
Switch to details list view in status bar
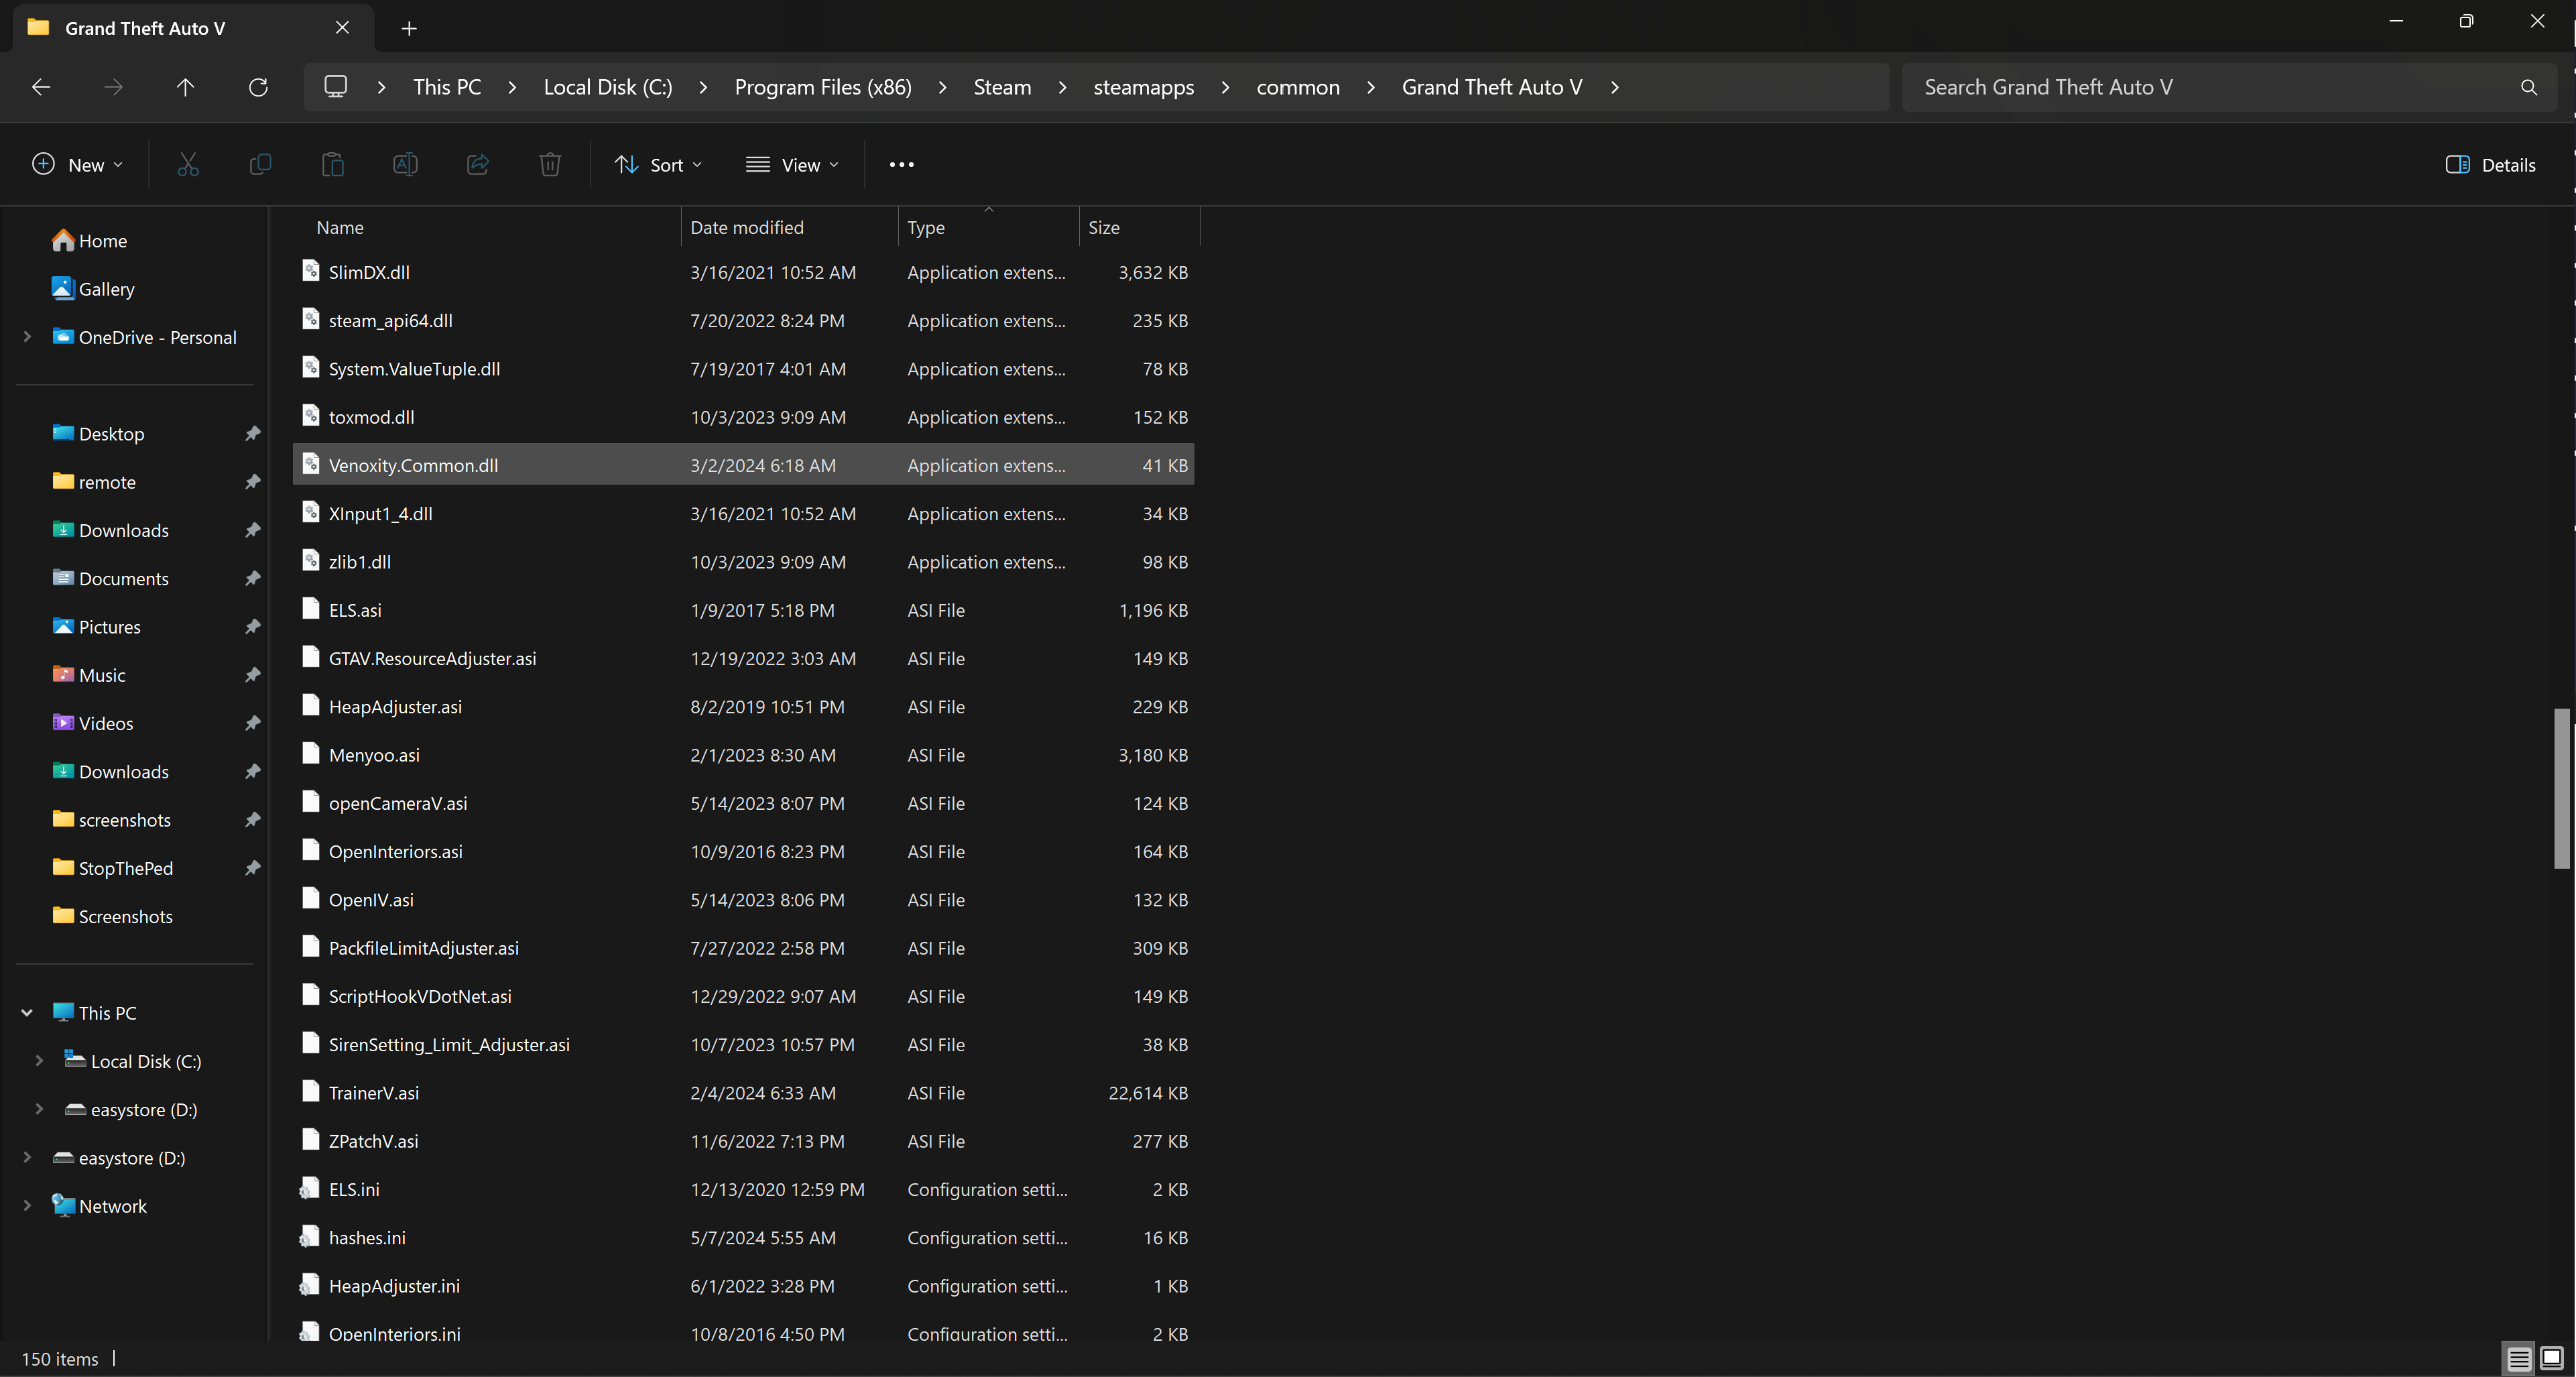[2519, 1358]
